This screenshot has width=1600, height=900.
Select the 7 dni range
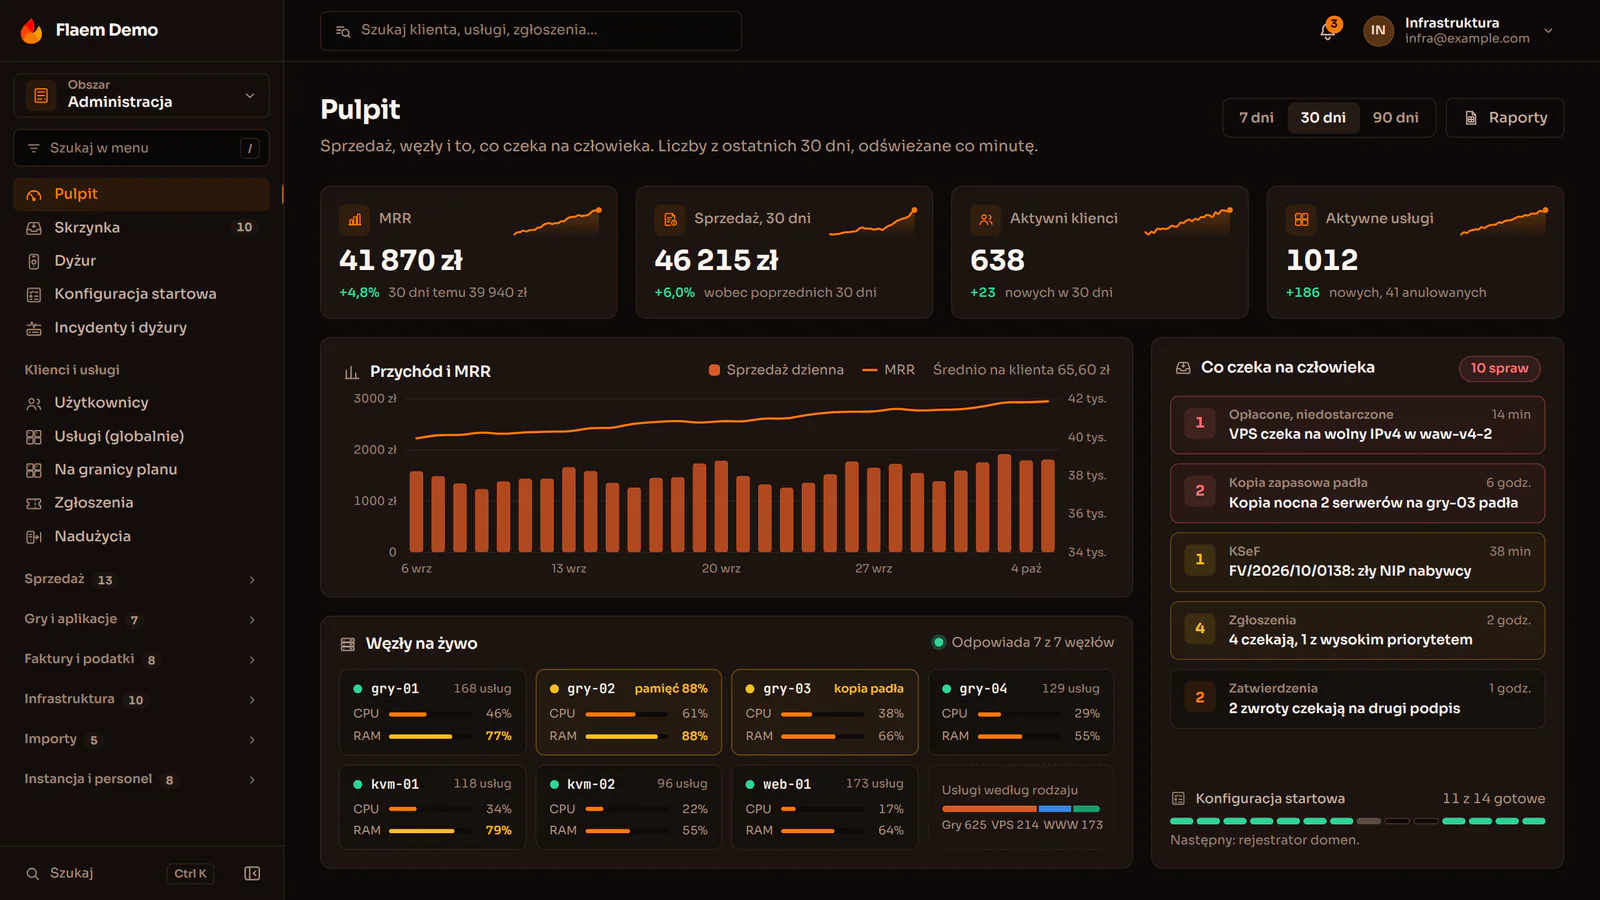pyautogui.click(x=1256, y=118)
